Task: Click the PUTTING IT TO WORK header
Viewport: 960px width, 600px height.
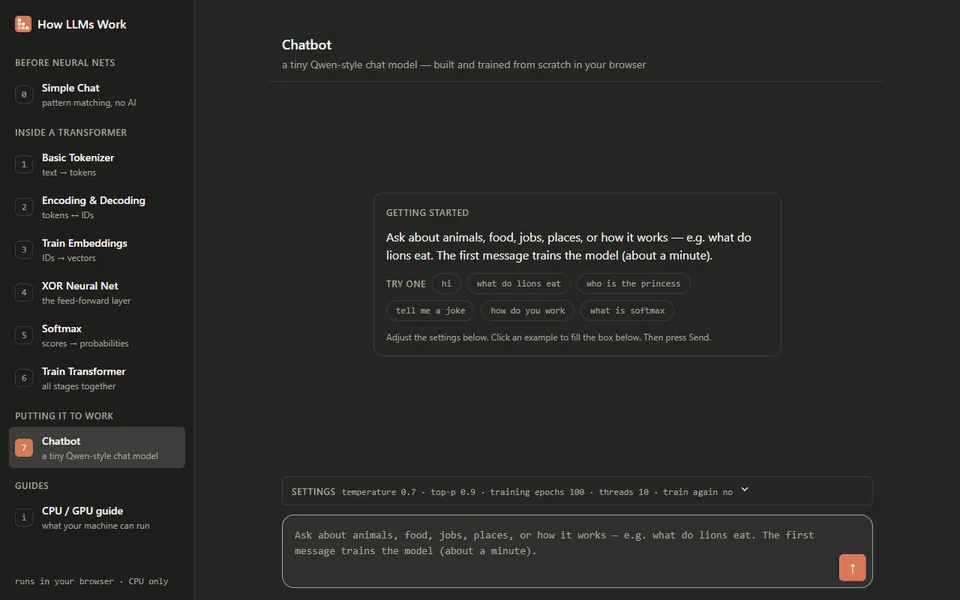Action: coord(64,416)
